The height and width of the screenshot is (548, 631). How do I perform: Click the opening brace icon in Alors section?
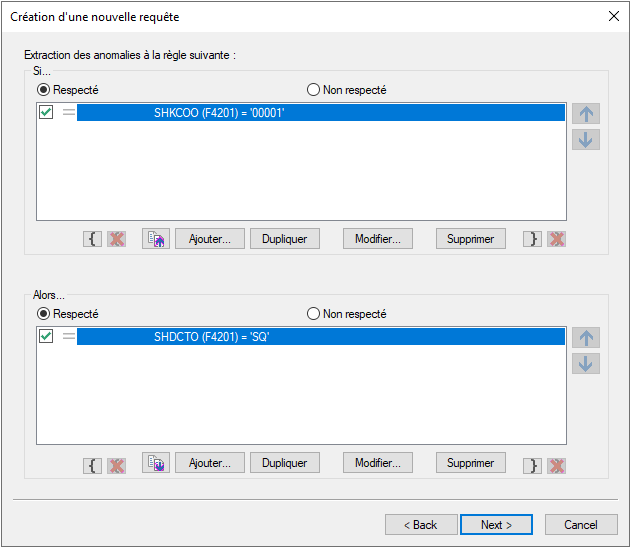[x=92, y=464]
